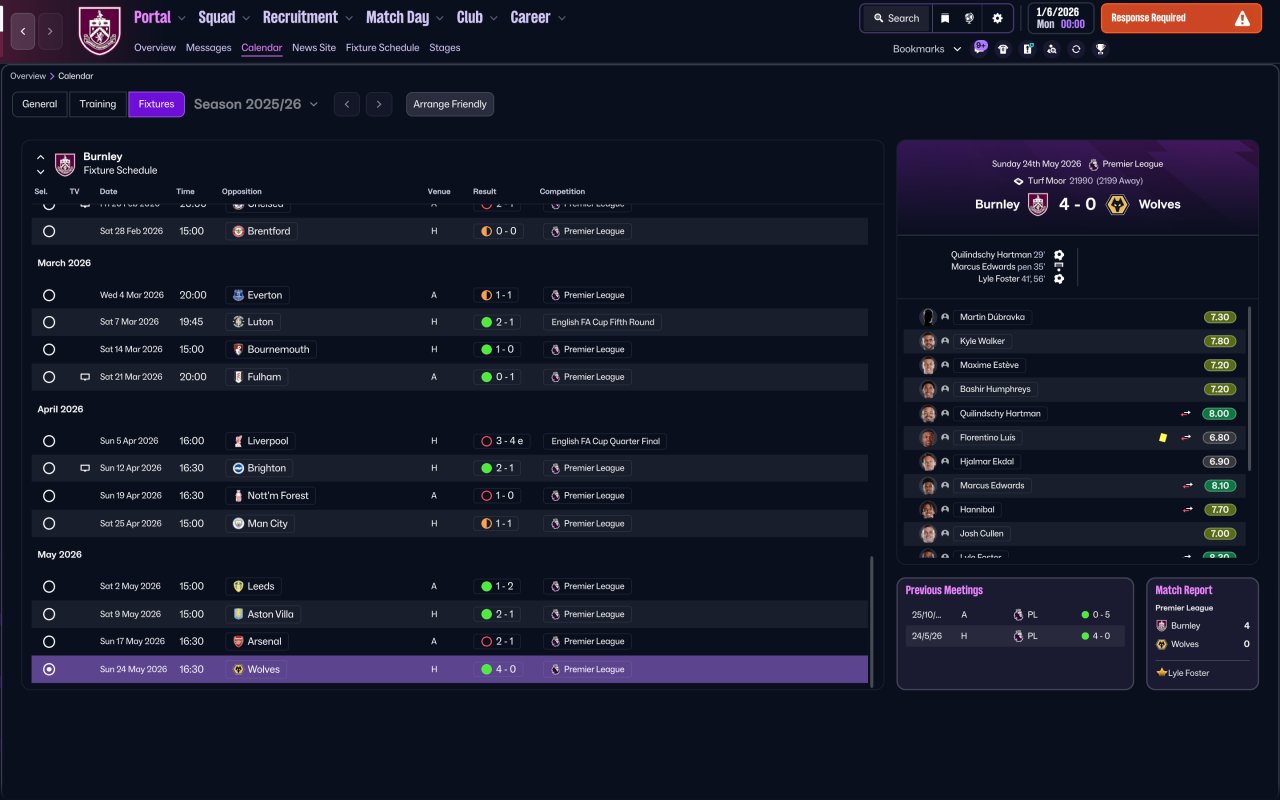Click the Response Required button

[x=1181, y=18]
